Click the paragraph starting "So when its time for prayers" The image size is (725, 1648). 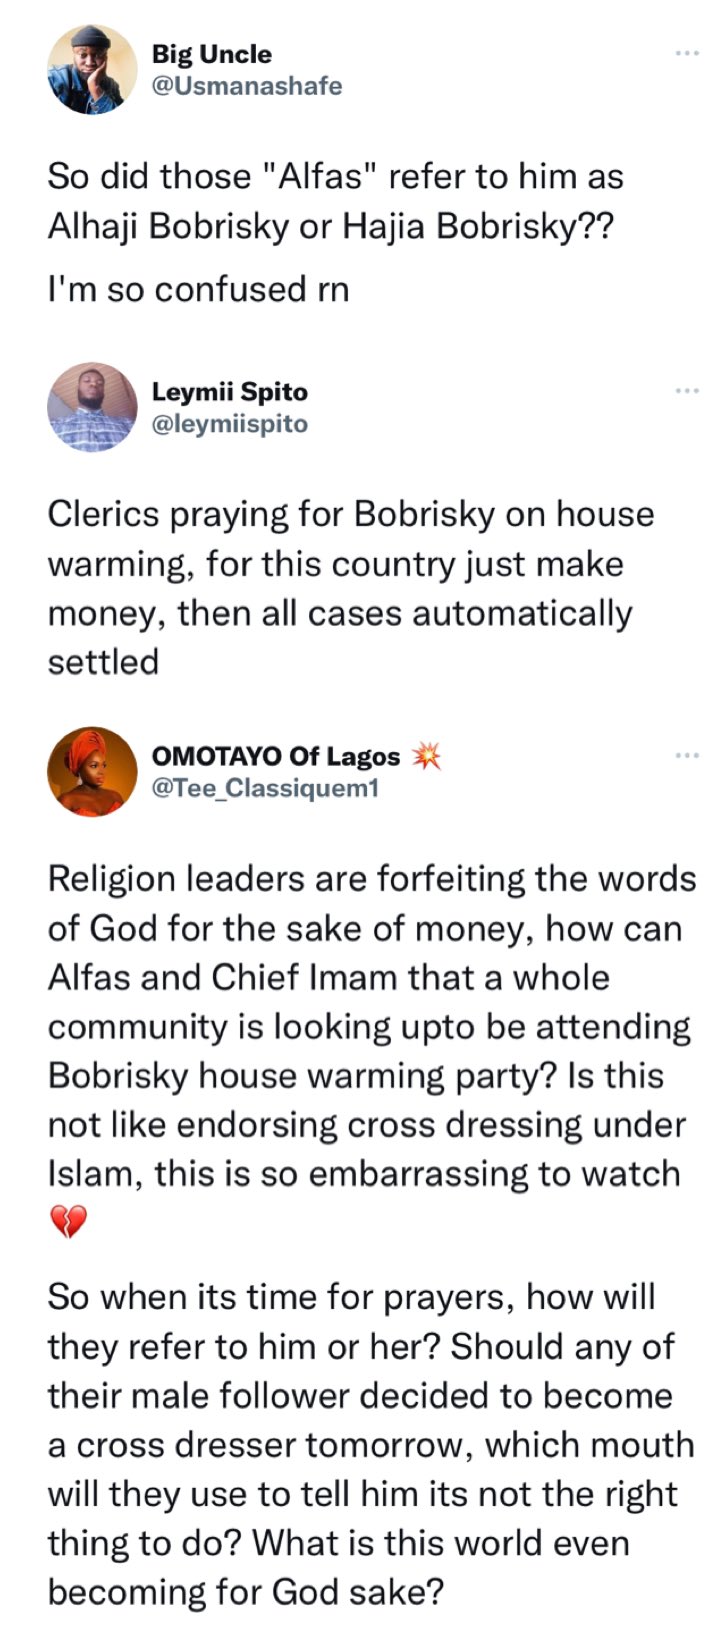(x=370, y=1444)
